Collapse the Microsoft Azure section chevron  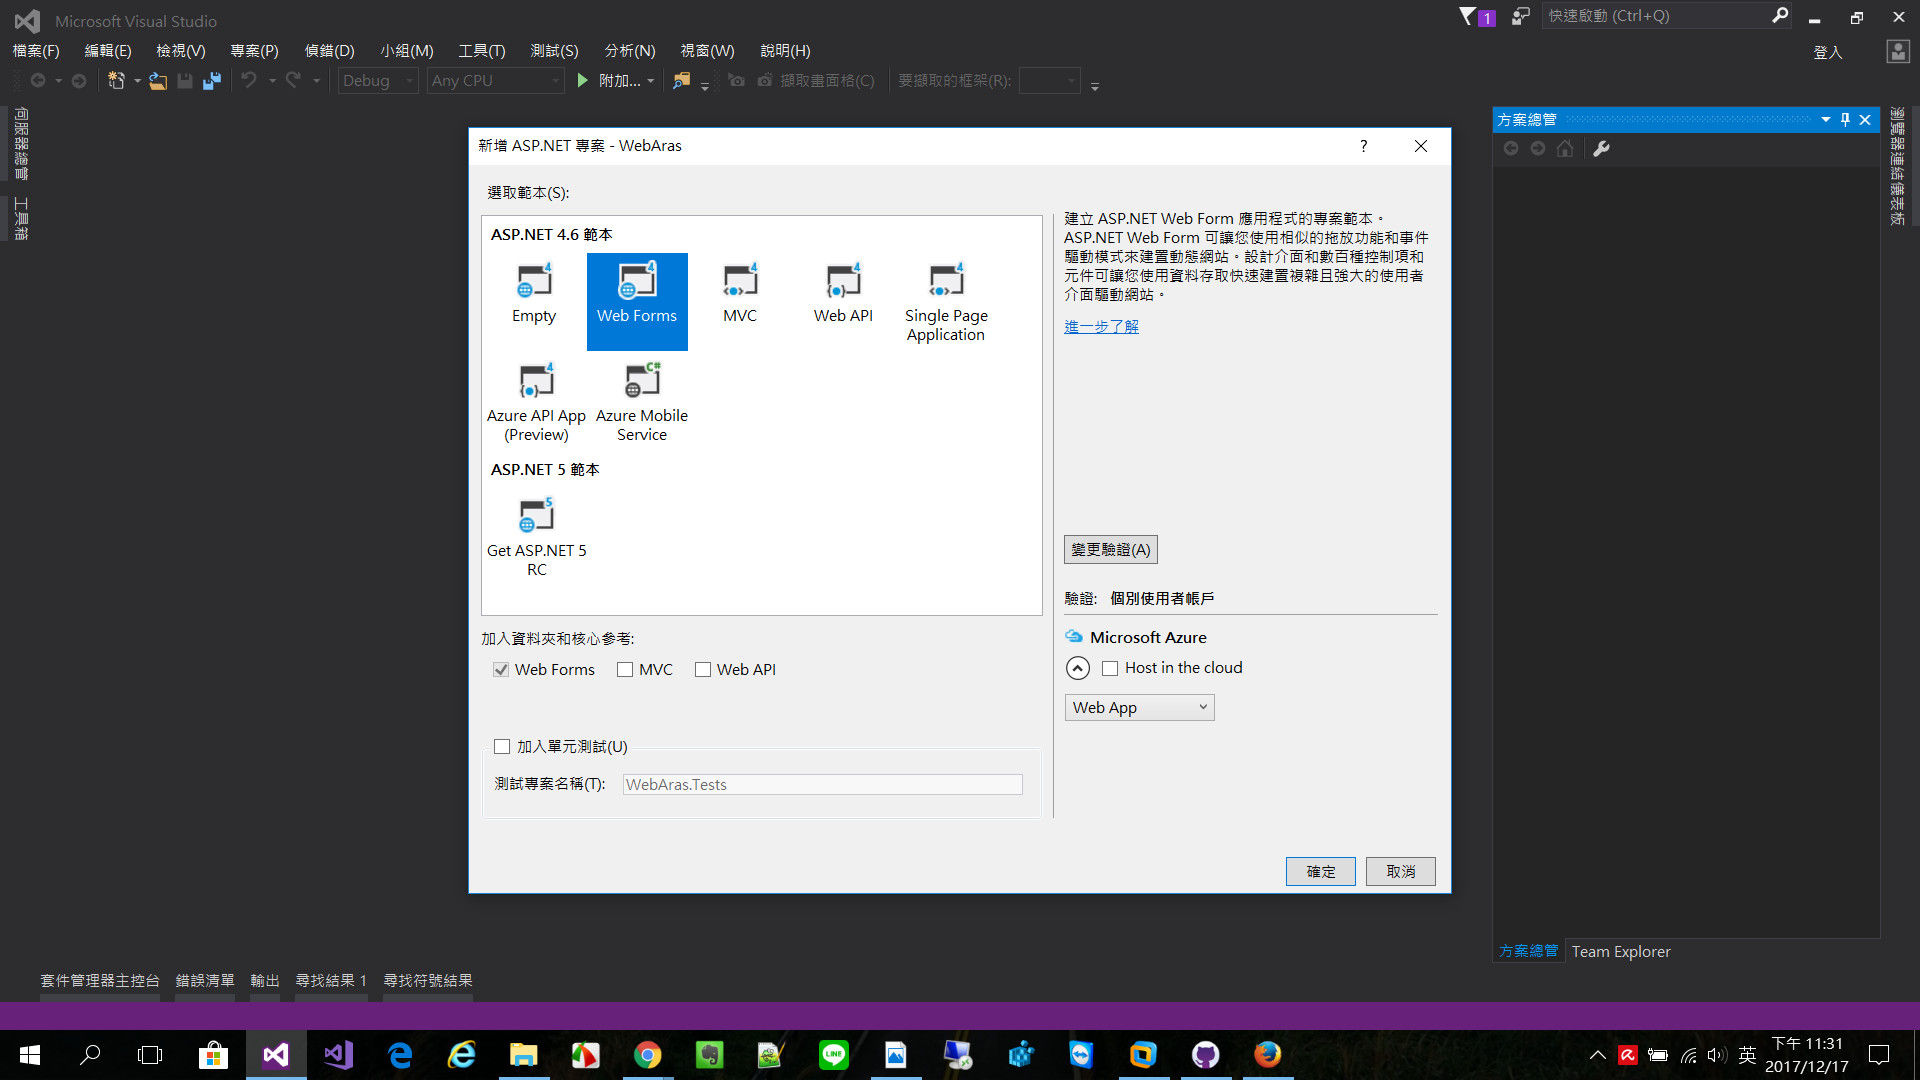pos(1077,668)
